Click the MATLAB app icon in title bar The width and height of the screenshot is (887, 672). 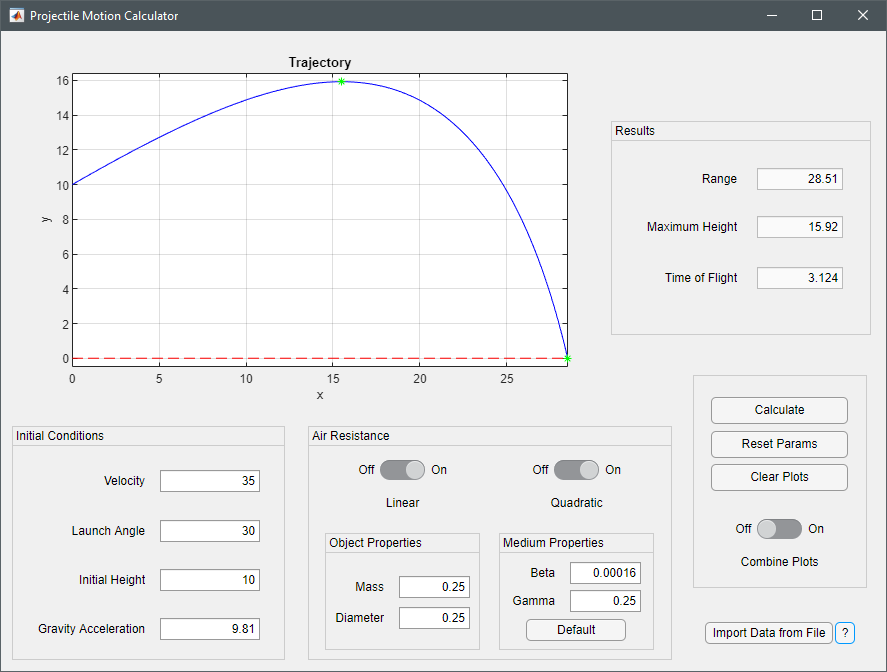tap(16, 15)
